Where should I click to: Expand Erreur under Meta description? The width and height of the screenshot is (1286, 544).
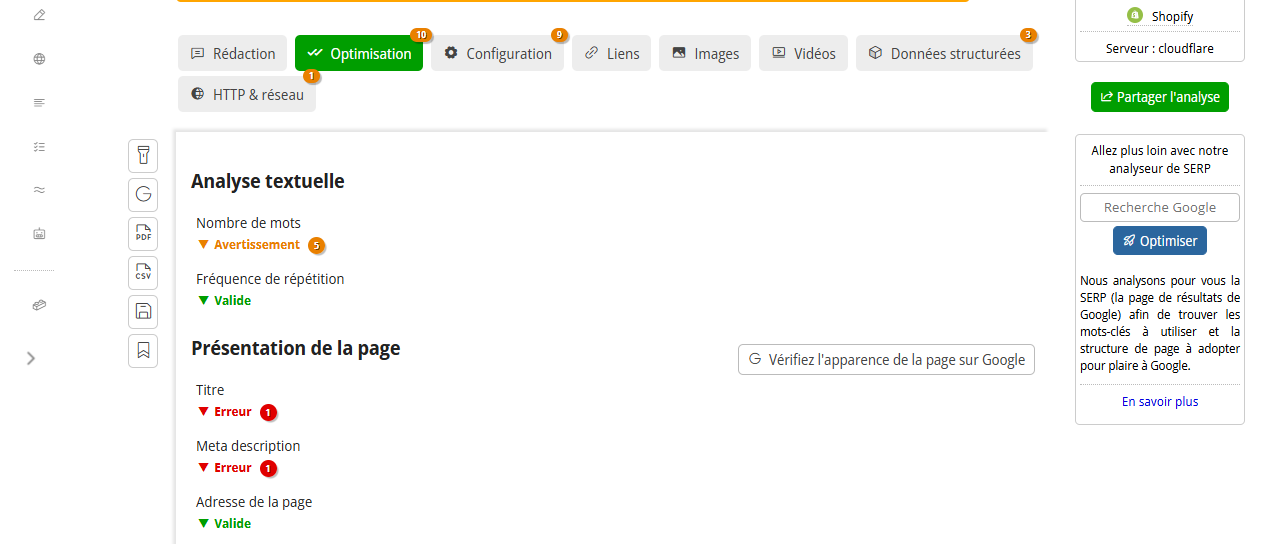click(225, 468)
